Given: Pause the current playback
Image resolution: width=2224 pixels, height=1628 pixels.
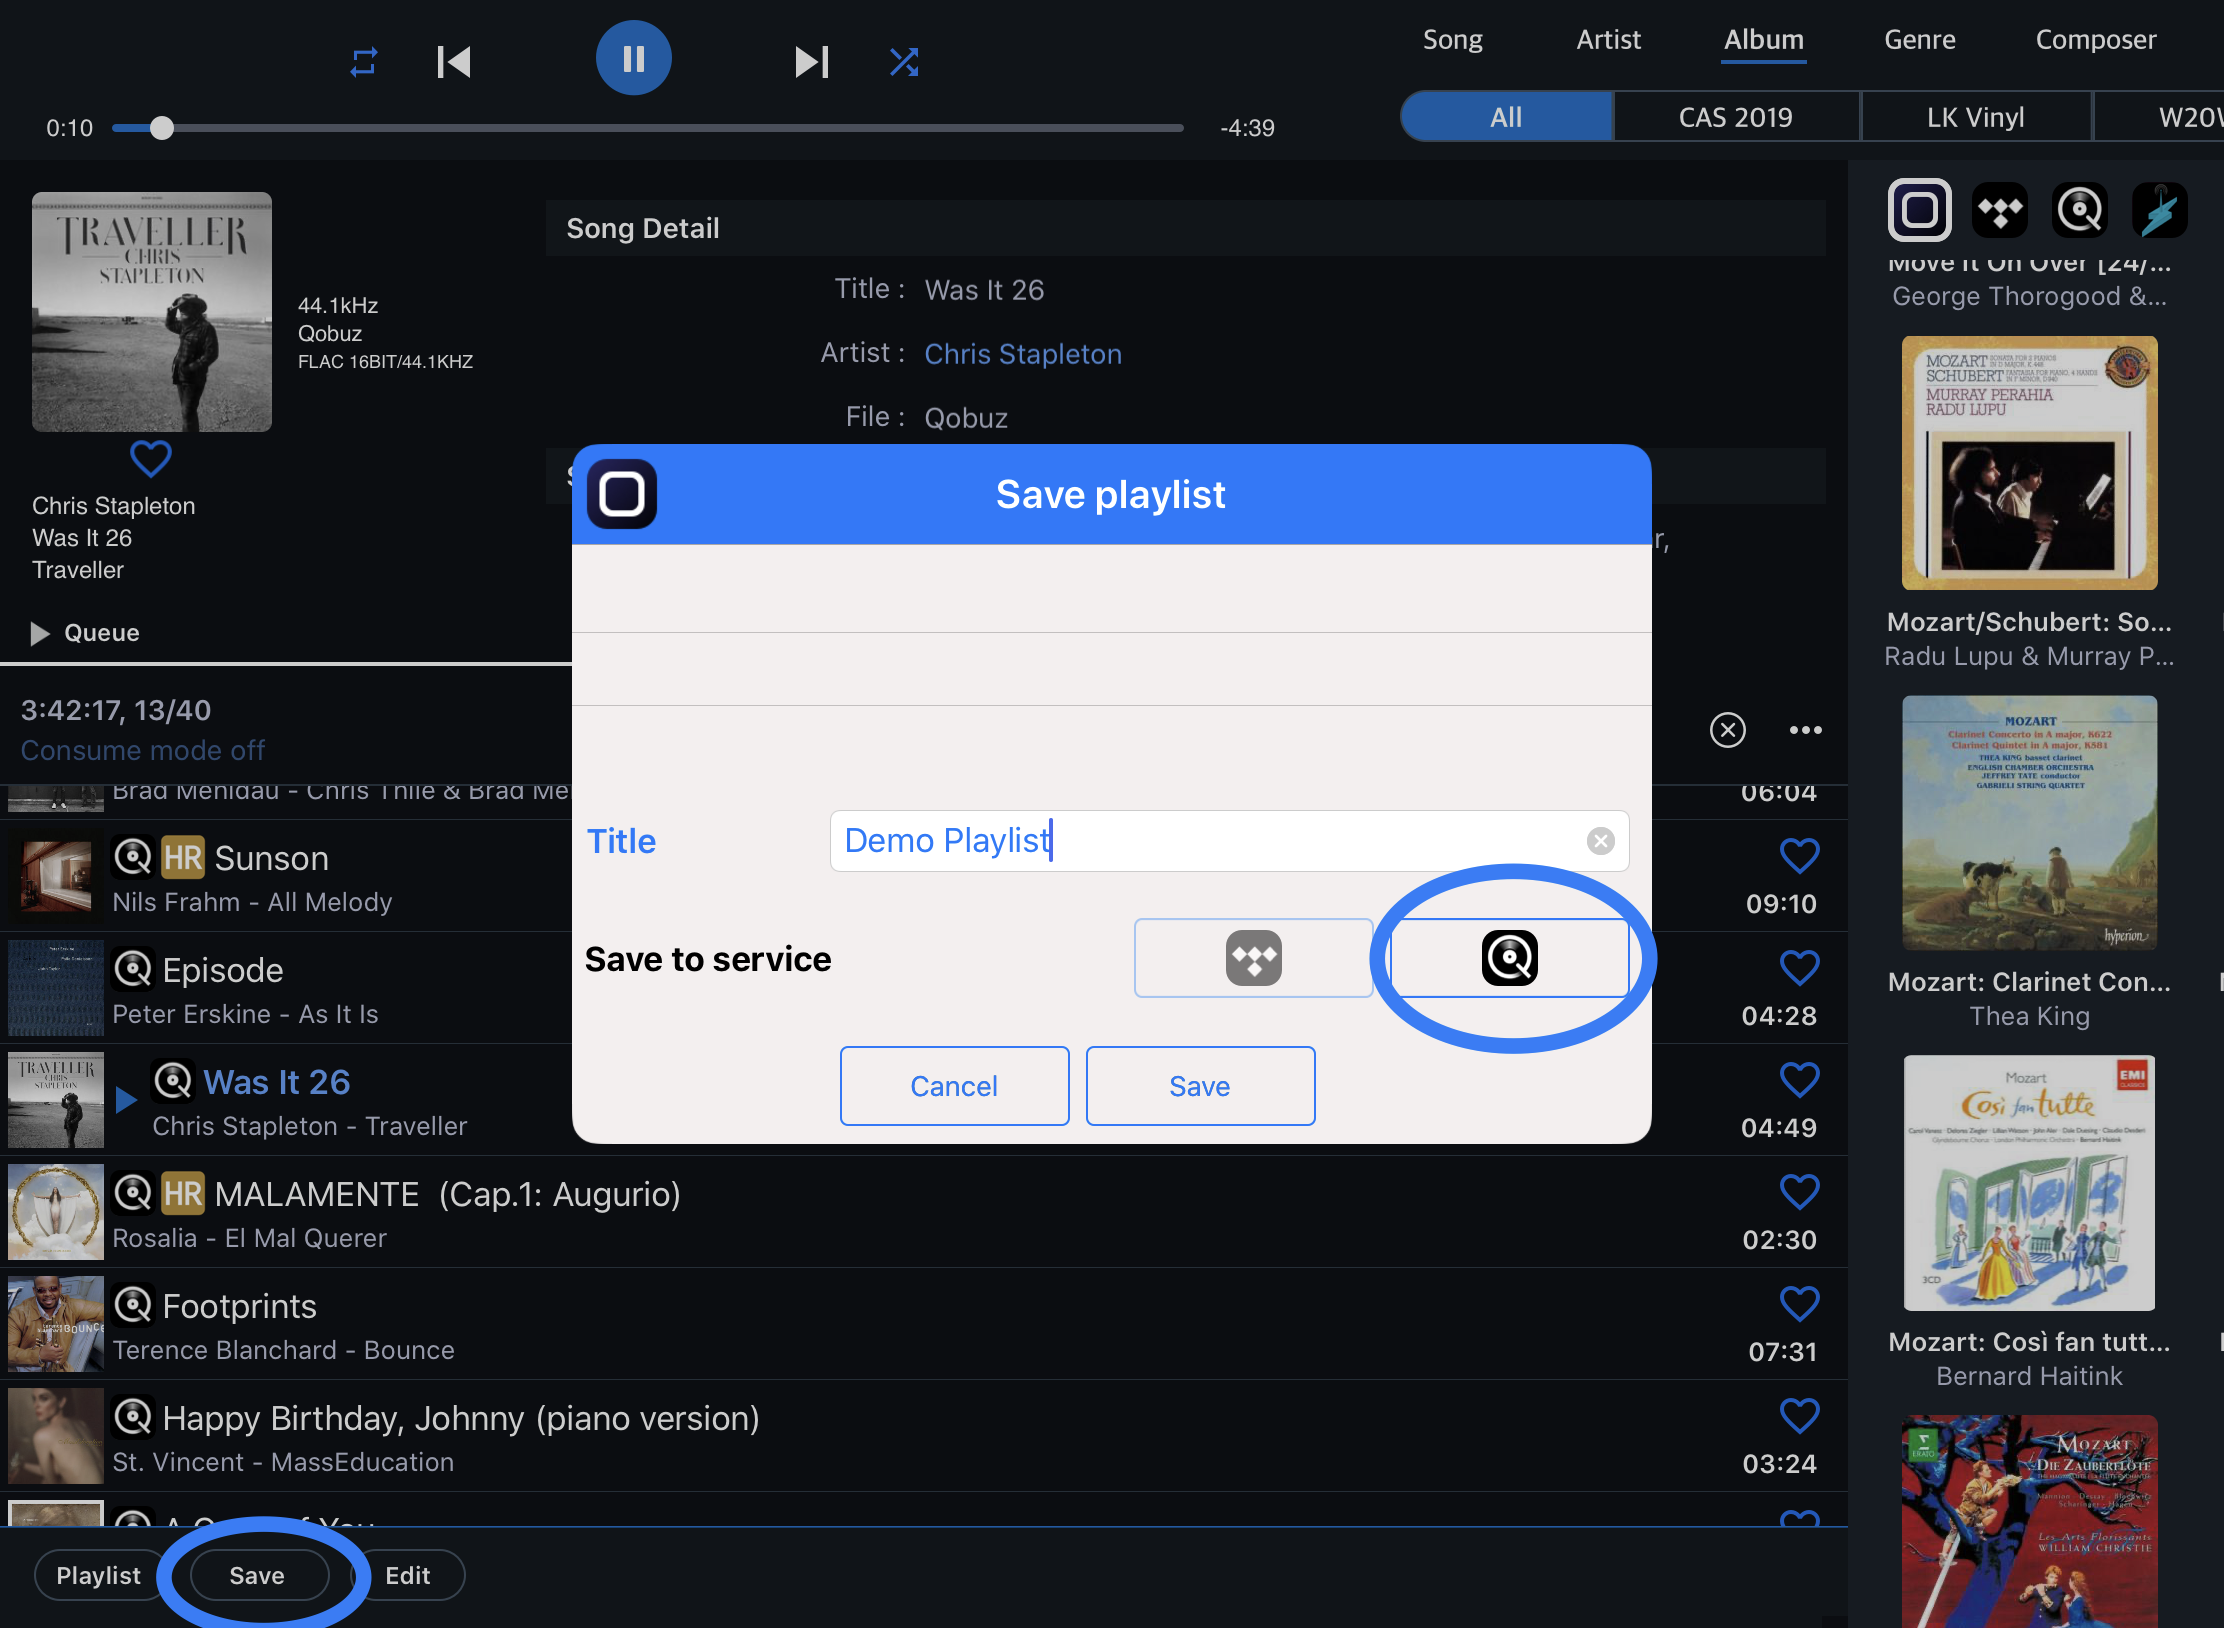Looking at the screenshot, I should (633, 59).
